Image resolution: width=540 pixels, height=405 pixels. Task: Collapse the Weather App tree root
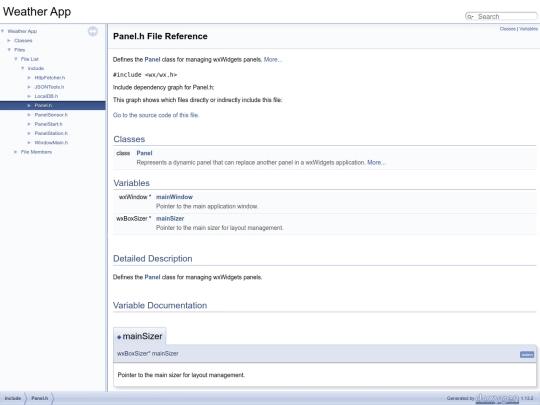tap(3, 31)
